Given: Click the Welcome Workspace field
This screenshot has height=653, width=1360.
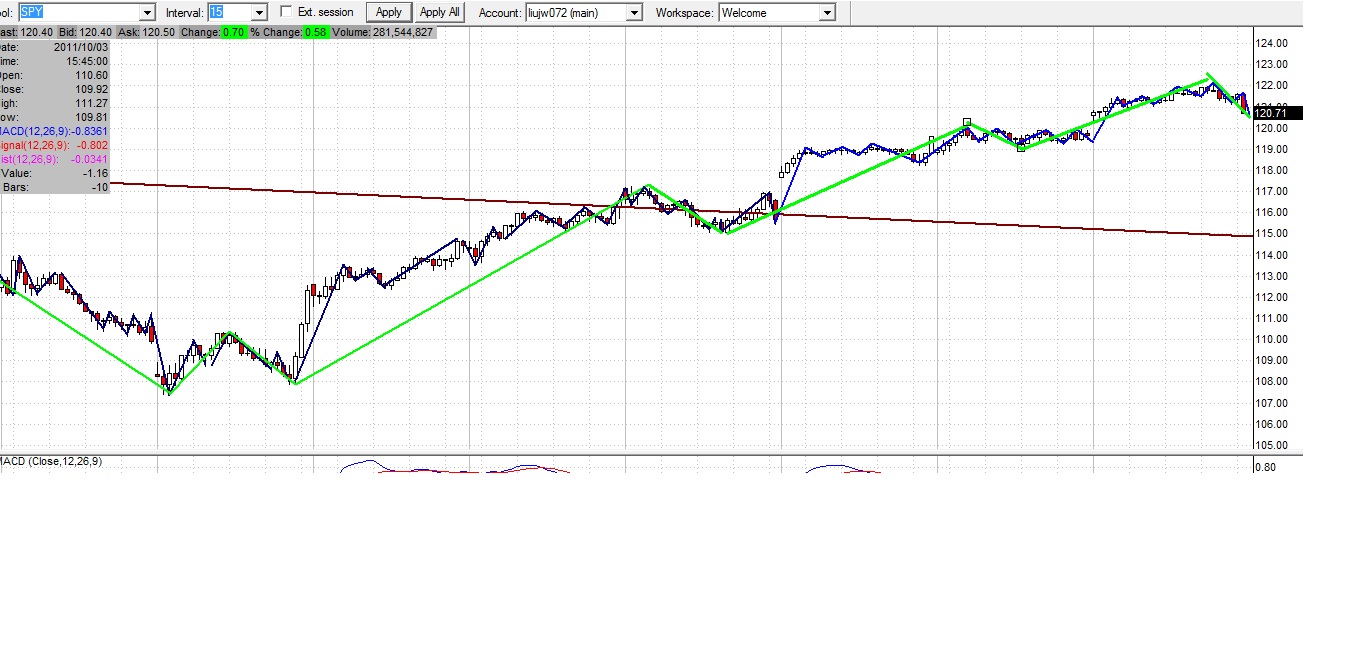Looking at the screenshot, I should coord(769,12).
